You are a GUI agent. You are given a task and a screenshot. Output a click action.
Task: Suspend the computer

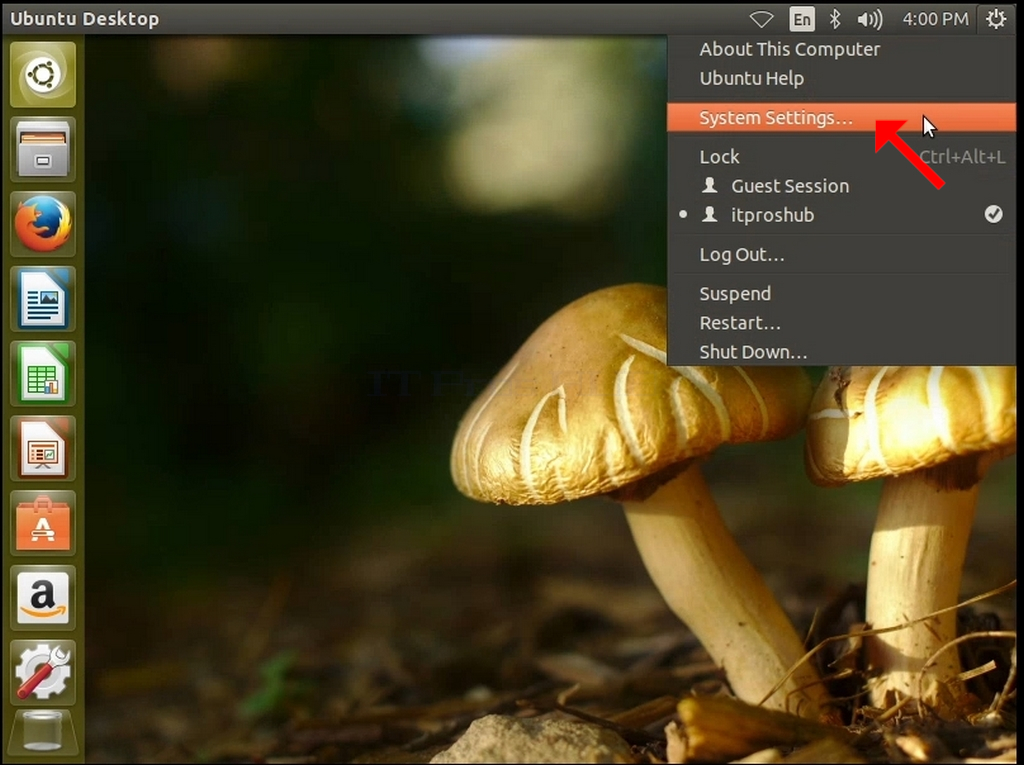pyautogui.click(x=841, y=293)
